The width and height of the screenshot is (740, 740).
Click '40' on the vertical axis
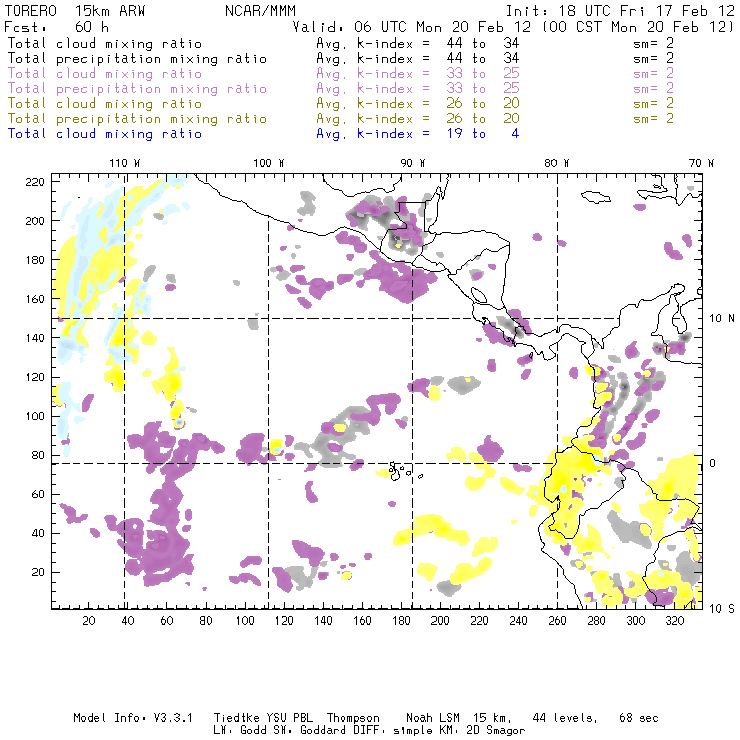(x=39, y=533)
